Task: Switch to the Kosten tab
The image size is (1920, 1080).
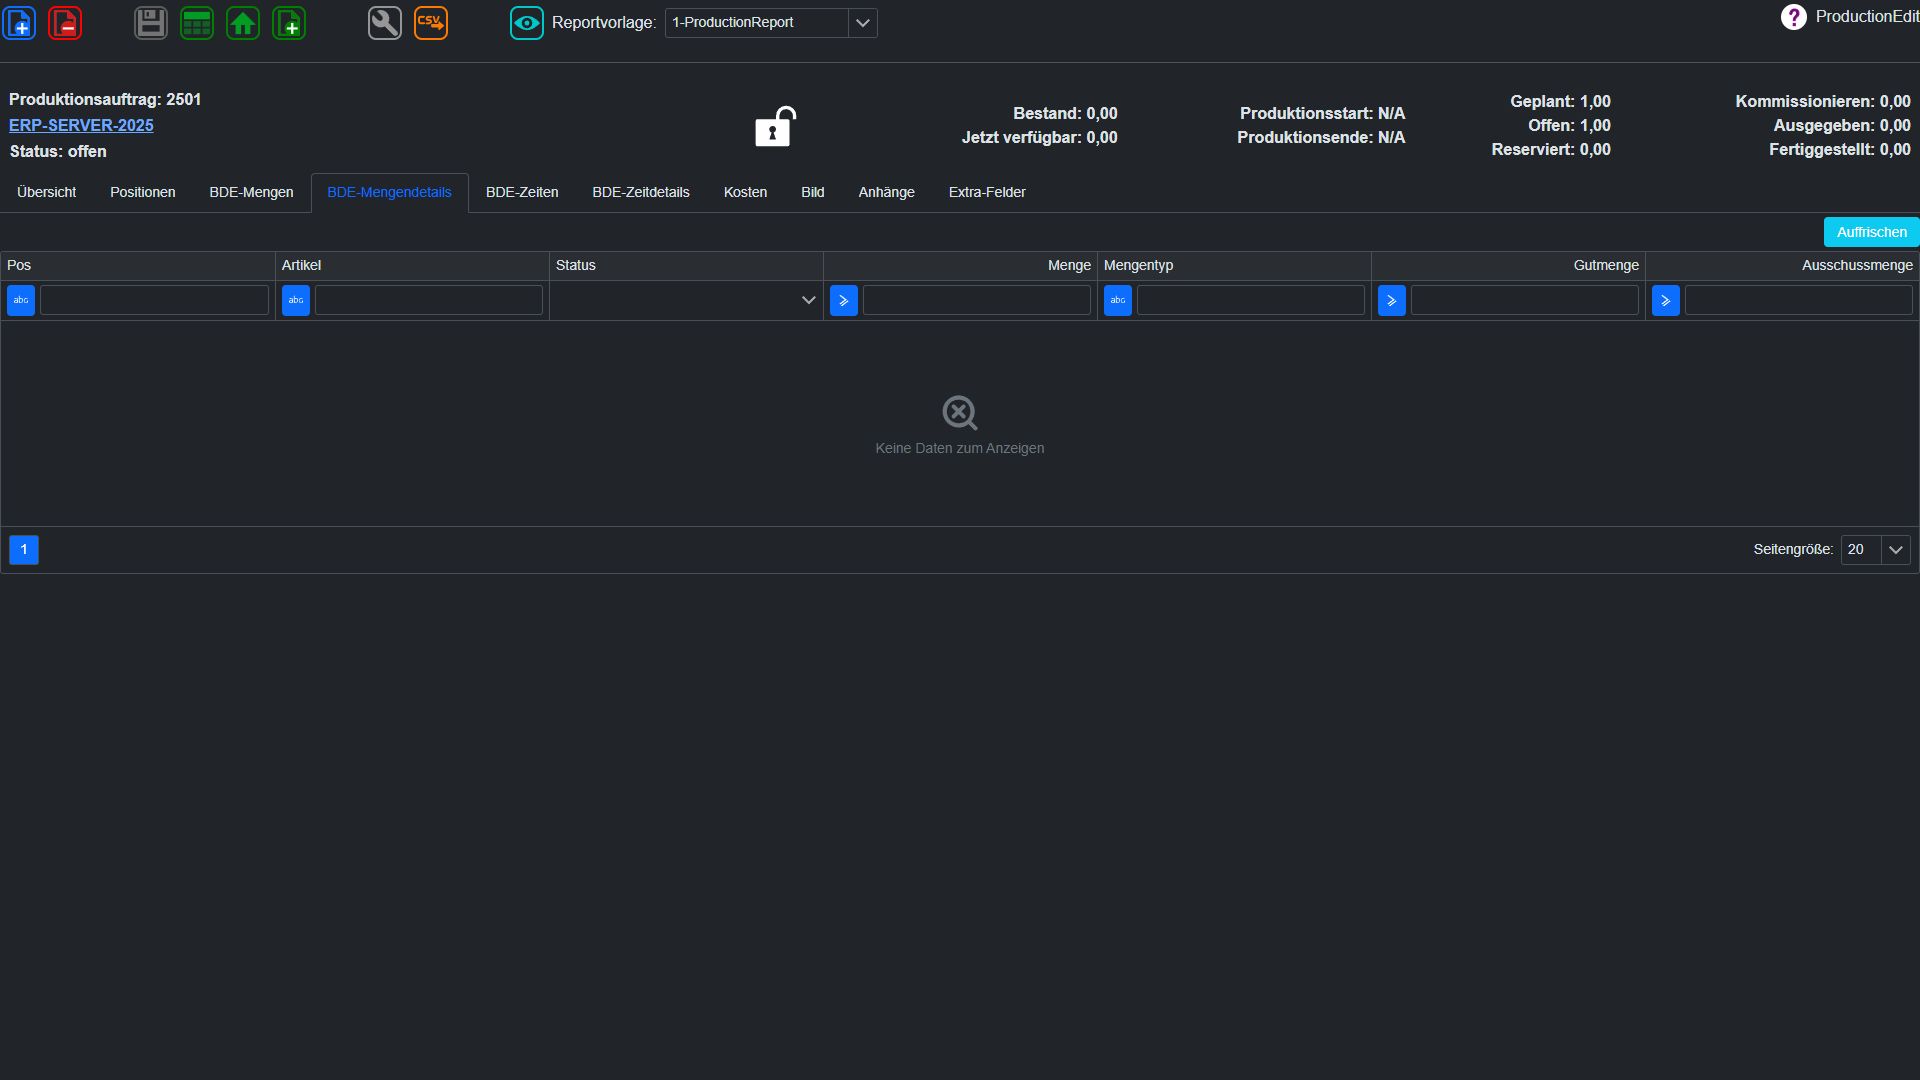Action: 746,192
